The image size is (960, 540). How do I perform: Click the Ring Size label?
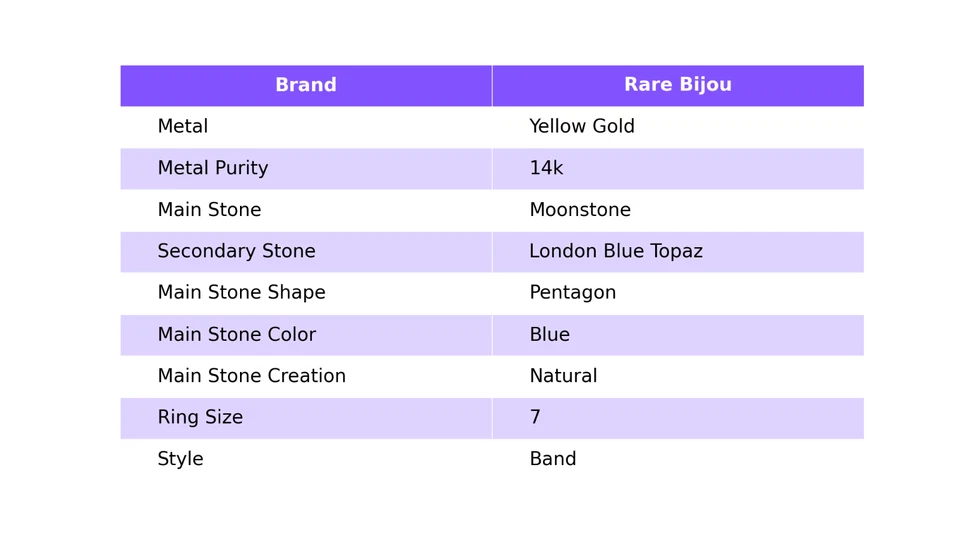pyautogui.click(x=200, y=418)
